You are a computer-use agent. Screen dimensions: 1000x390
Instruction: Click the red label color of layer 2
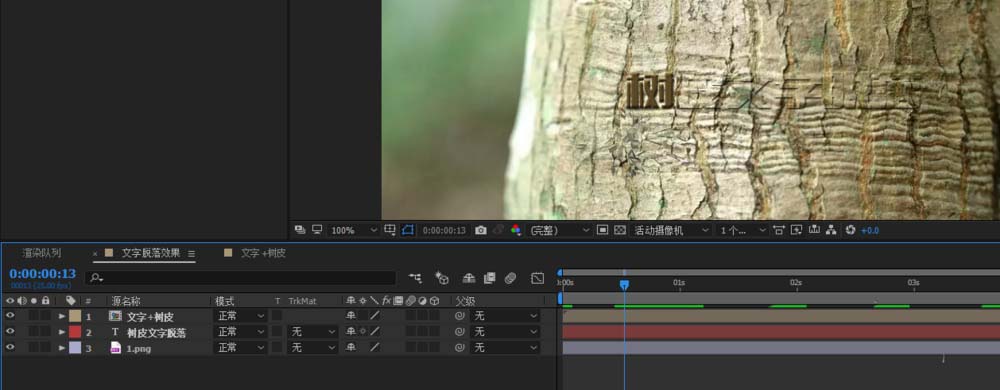click(x=75, y=332)
